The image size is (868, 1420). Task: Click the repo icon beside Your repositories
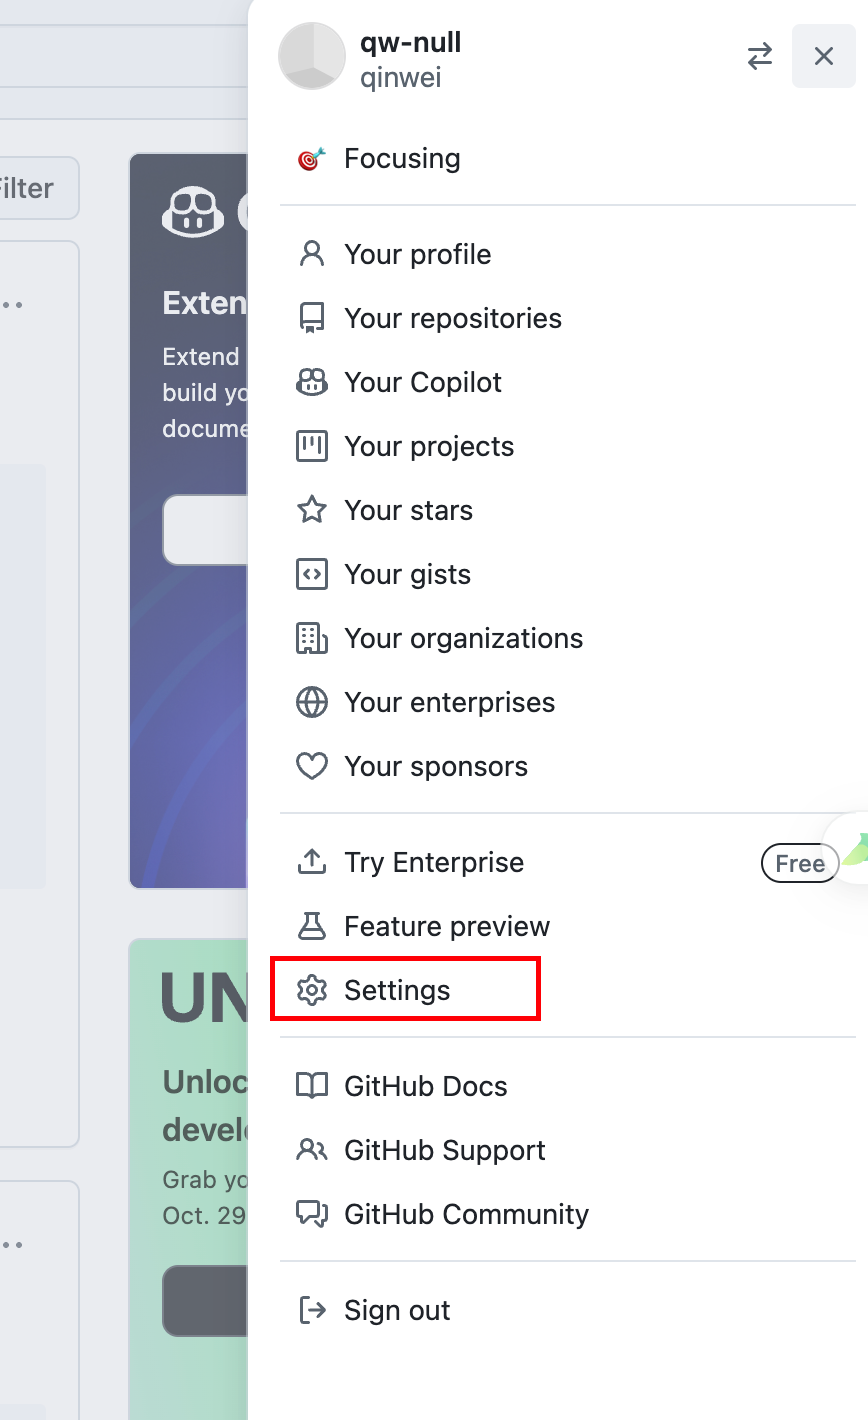coord(312,318)
